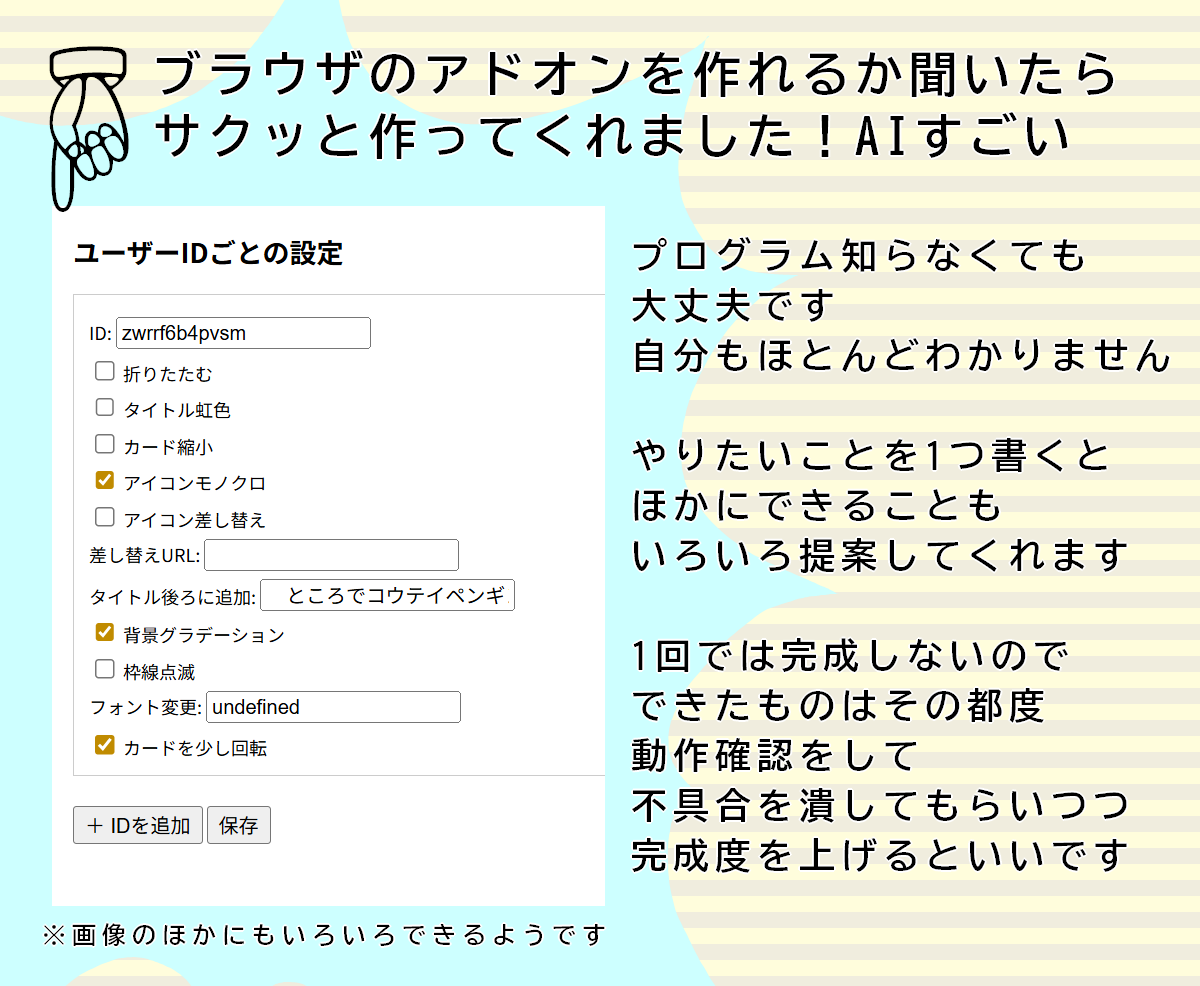Focus the 差し替えURL input box
Image resolution: width=1200 pixels, height=986 pixels.
click(331, 555)
